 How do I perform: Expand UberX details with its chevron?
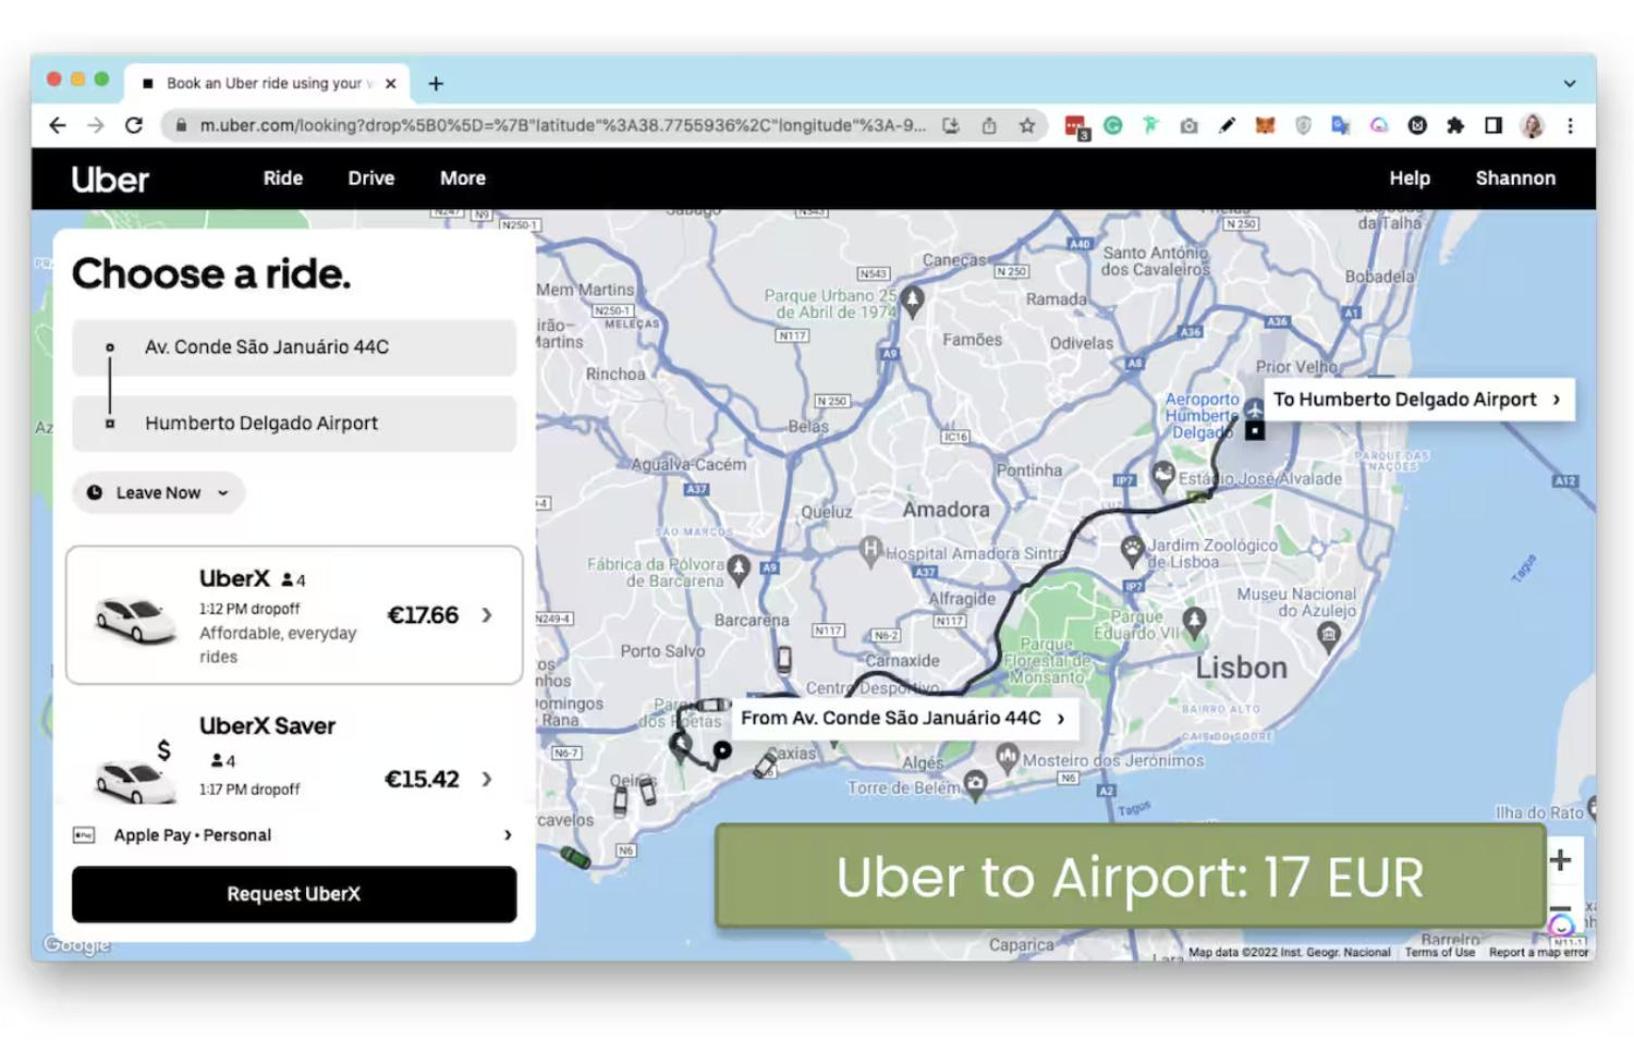tap(487, 615)
